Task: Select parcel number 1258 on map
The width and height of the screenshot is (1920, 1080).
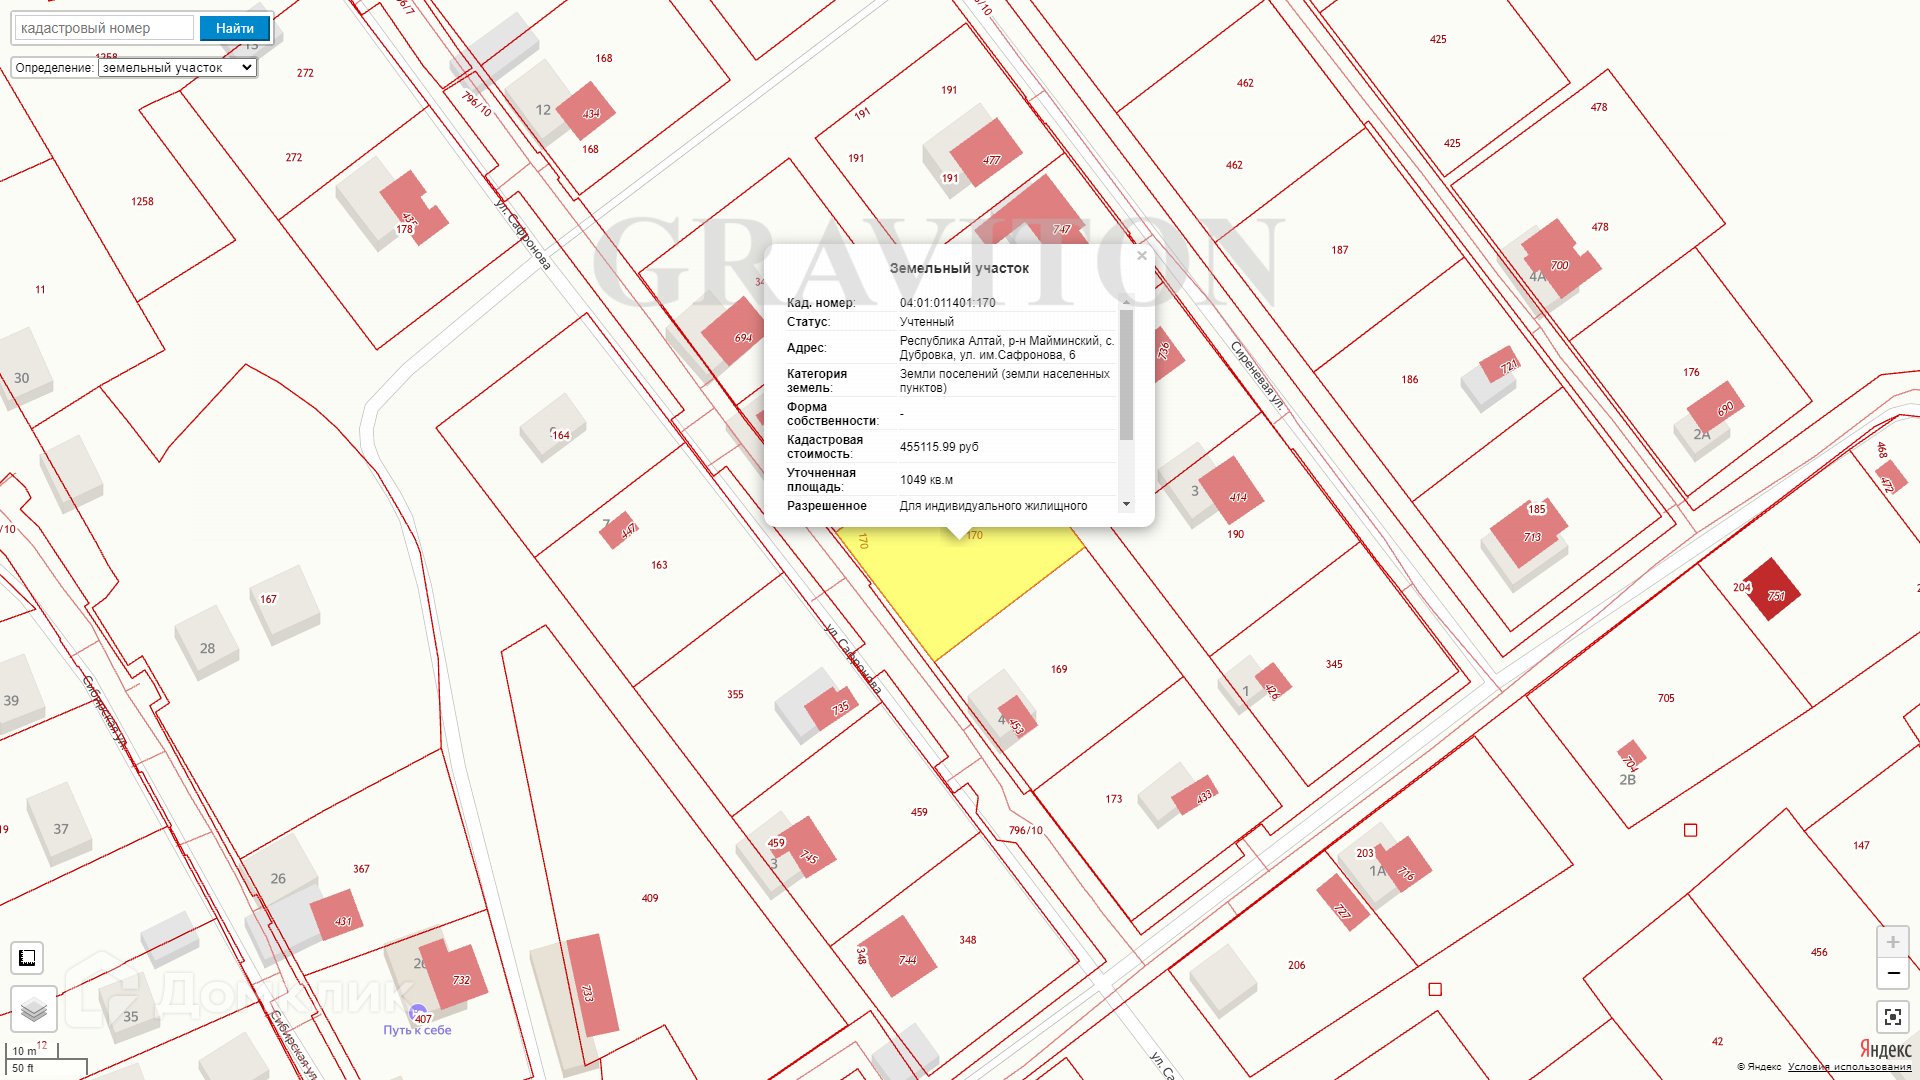Action: click(142, 202)
